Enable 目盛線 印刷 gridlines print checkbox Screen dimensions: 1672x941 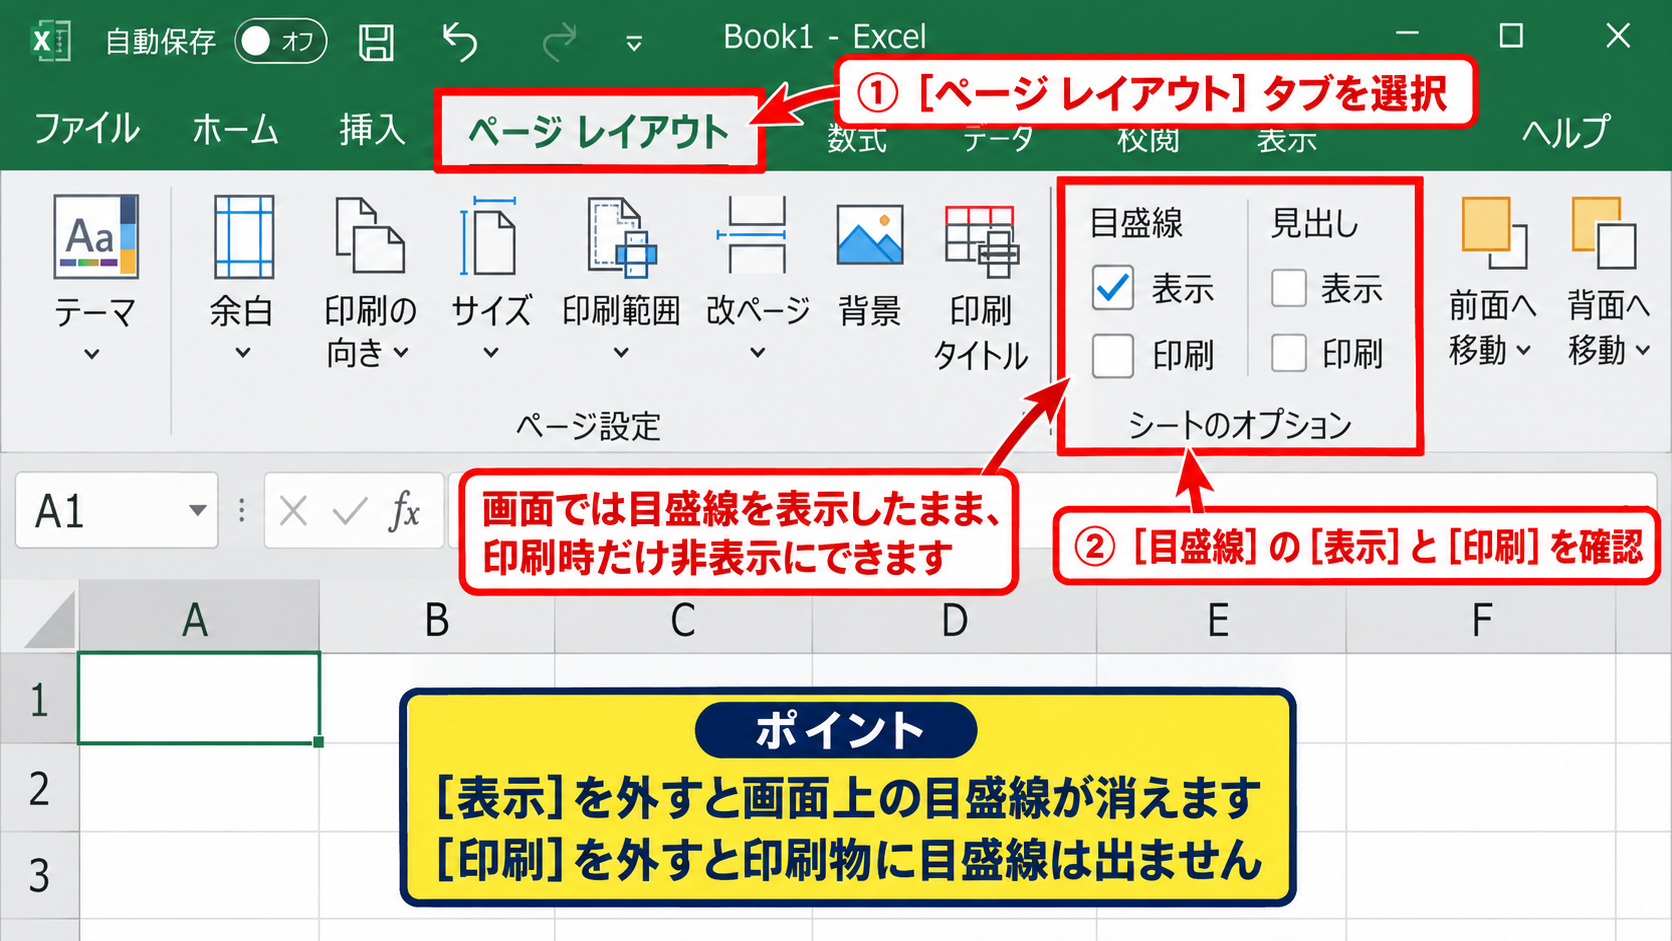click(1112, 355)
